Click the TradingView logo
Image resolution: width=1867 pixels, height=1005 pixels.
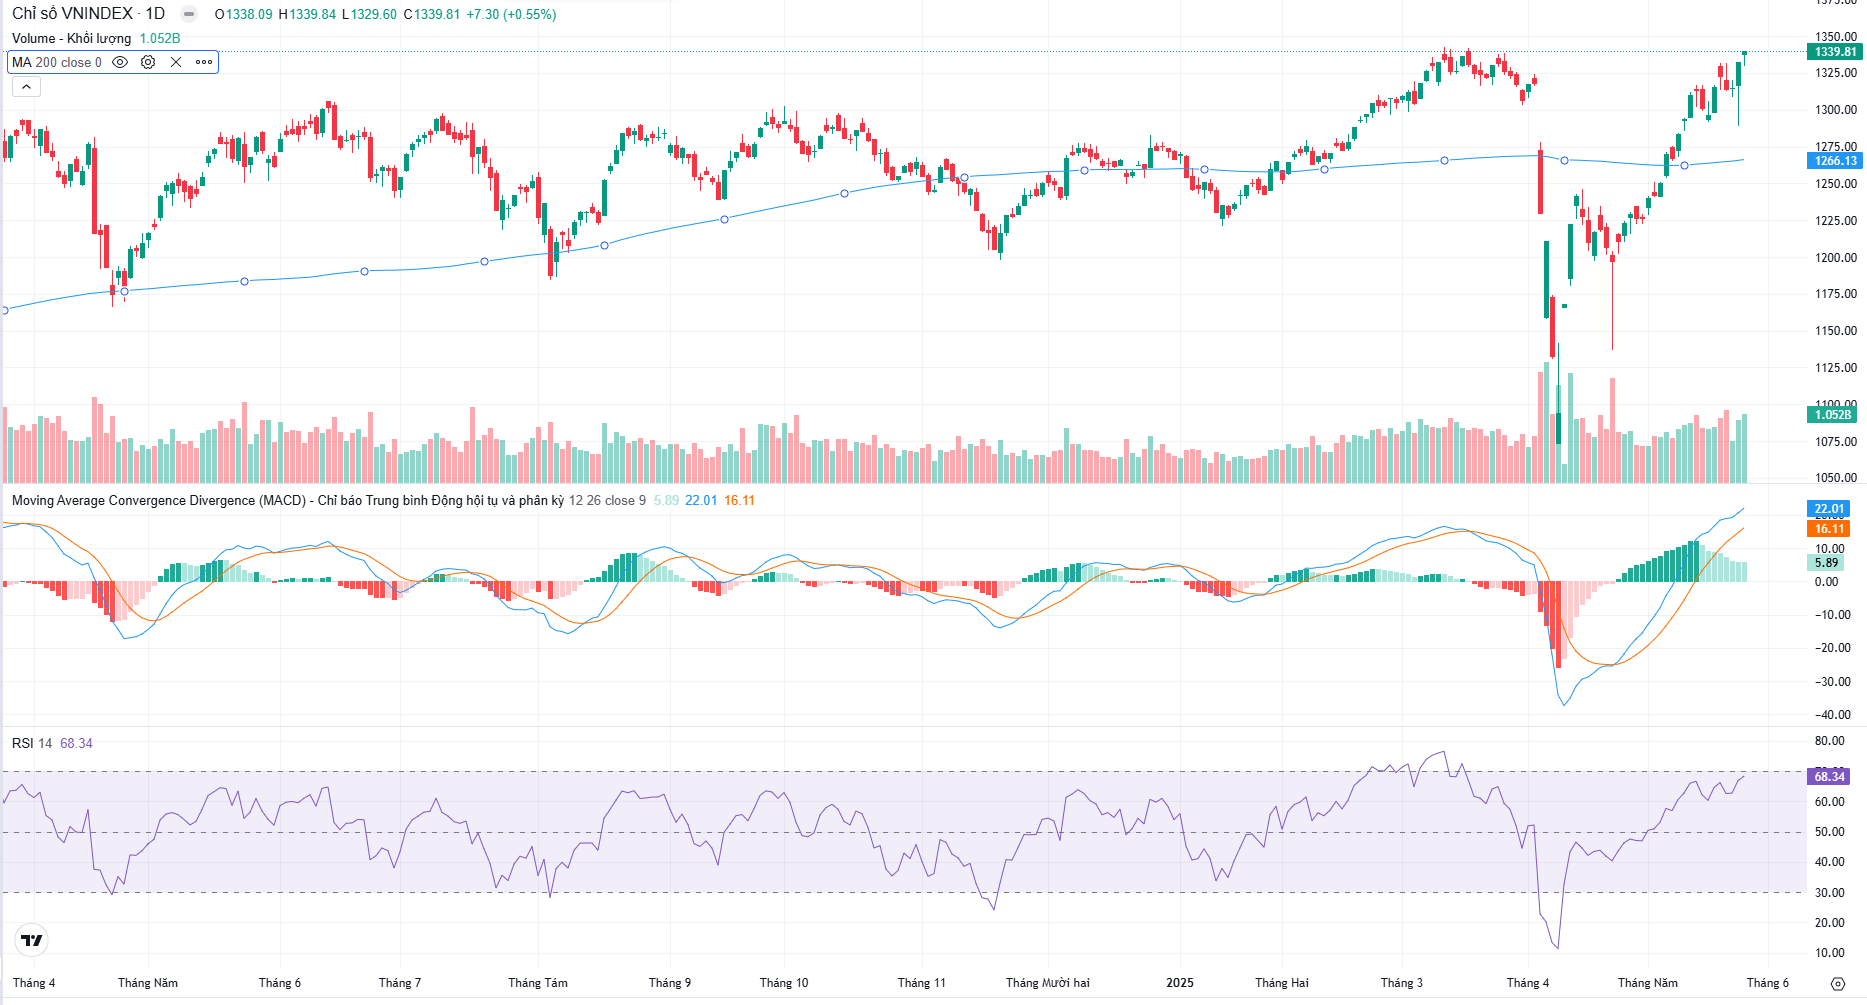point(32,940)
